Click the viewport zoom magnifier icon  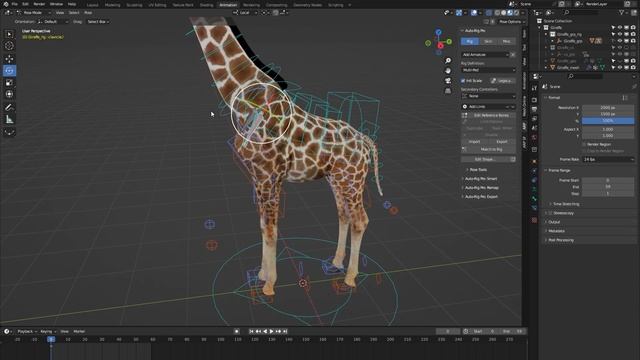[448, 60]
